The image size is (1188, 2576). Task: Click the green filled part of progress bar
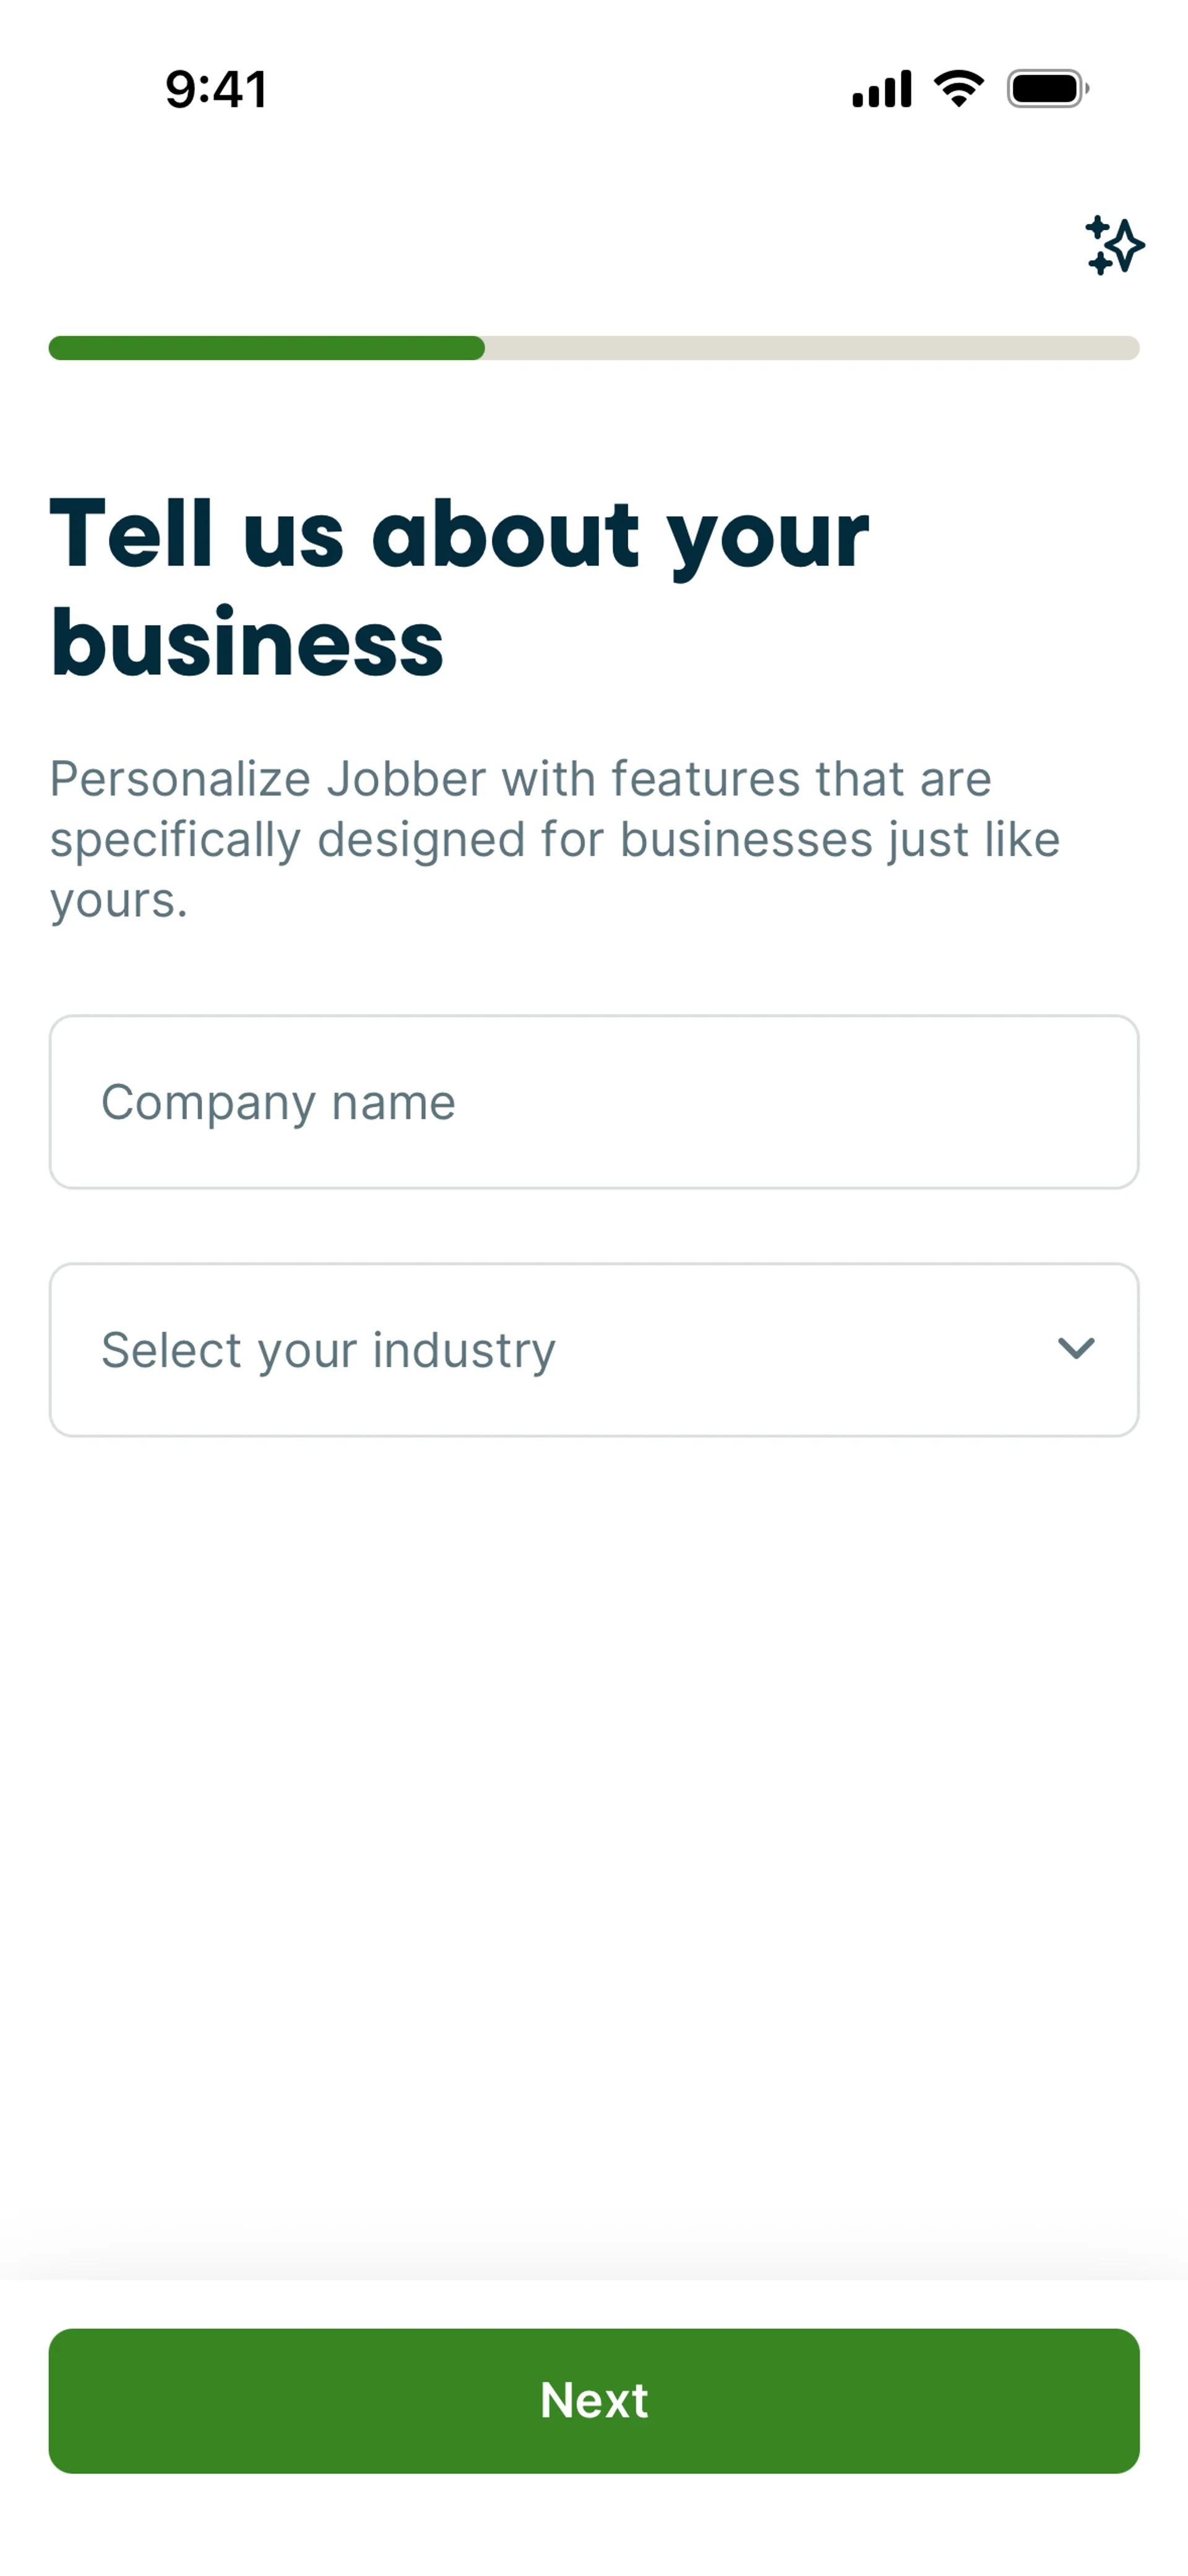pyautogui.click(x=266, y=348)
